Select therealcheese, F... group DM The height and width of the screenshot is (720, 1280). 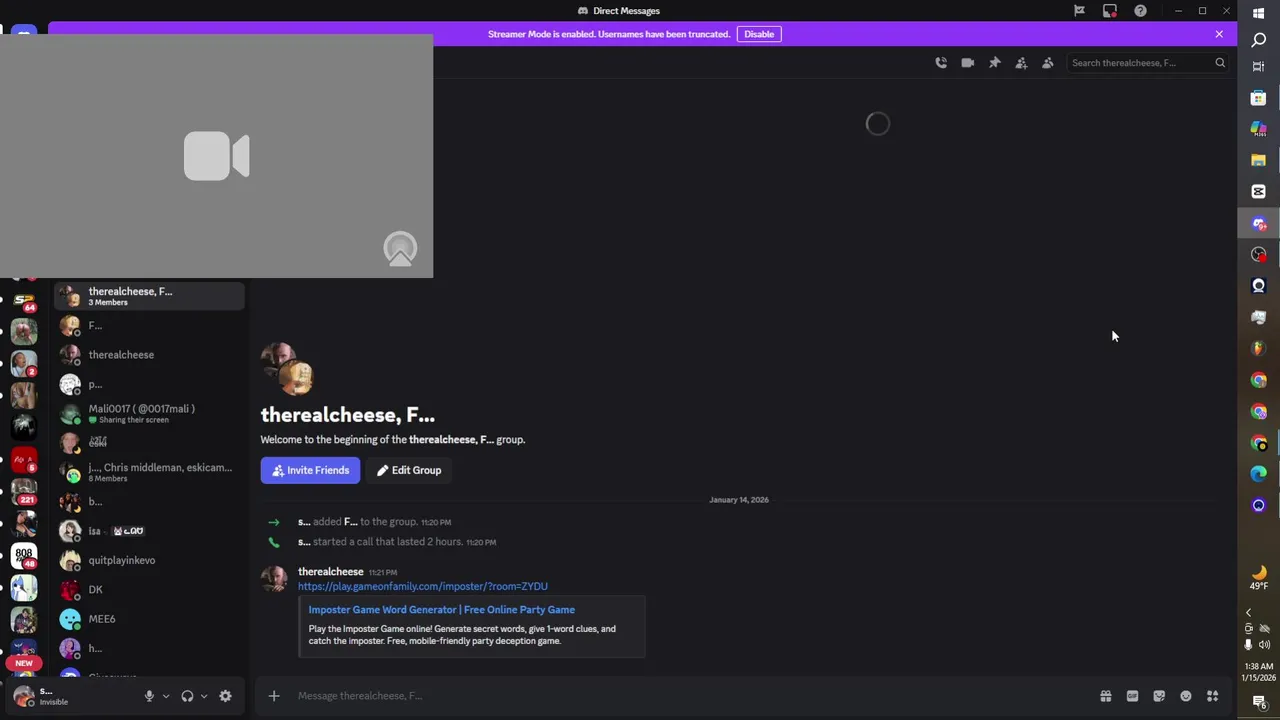(x=149, y=296)
